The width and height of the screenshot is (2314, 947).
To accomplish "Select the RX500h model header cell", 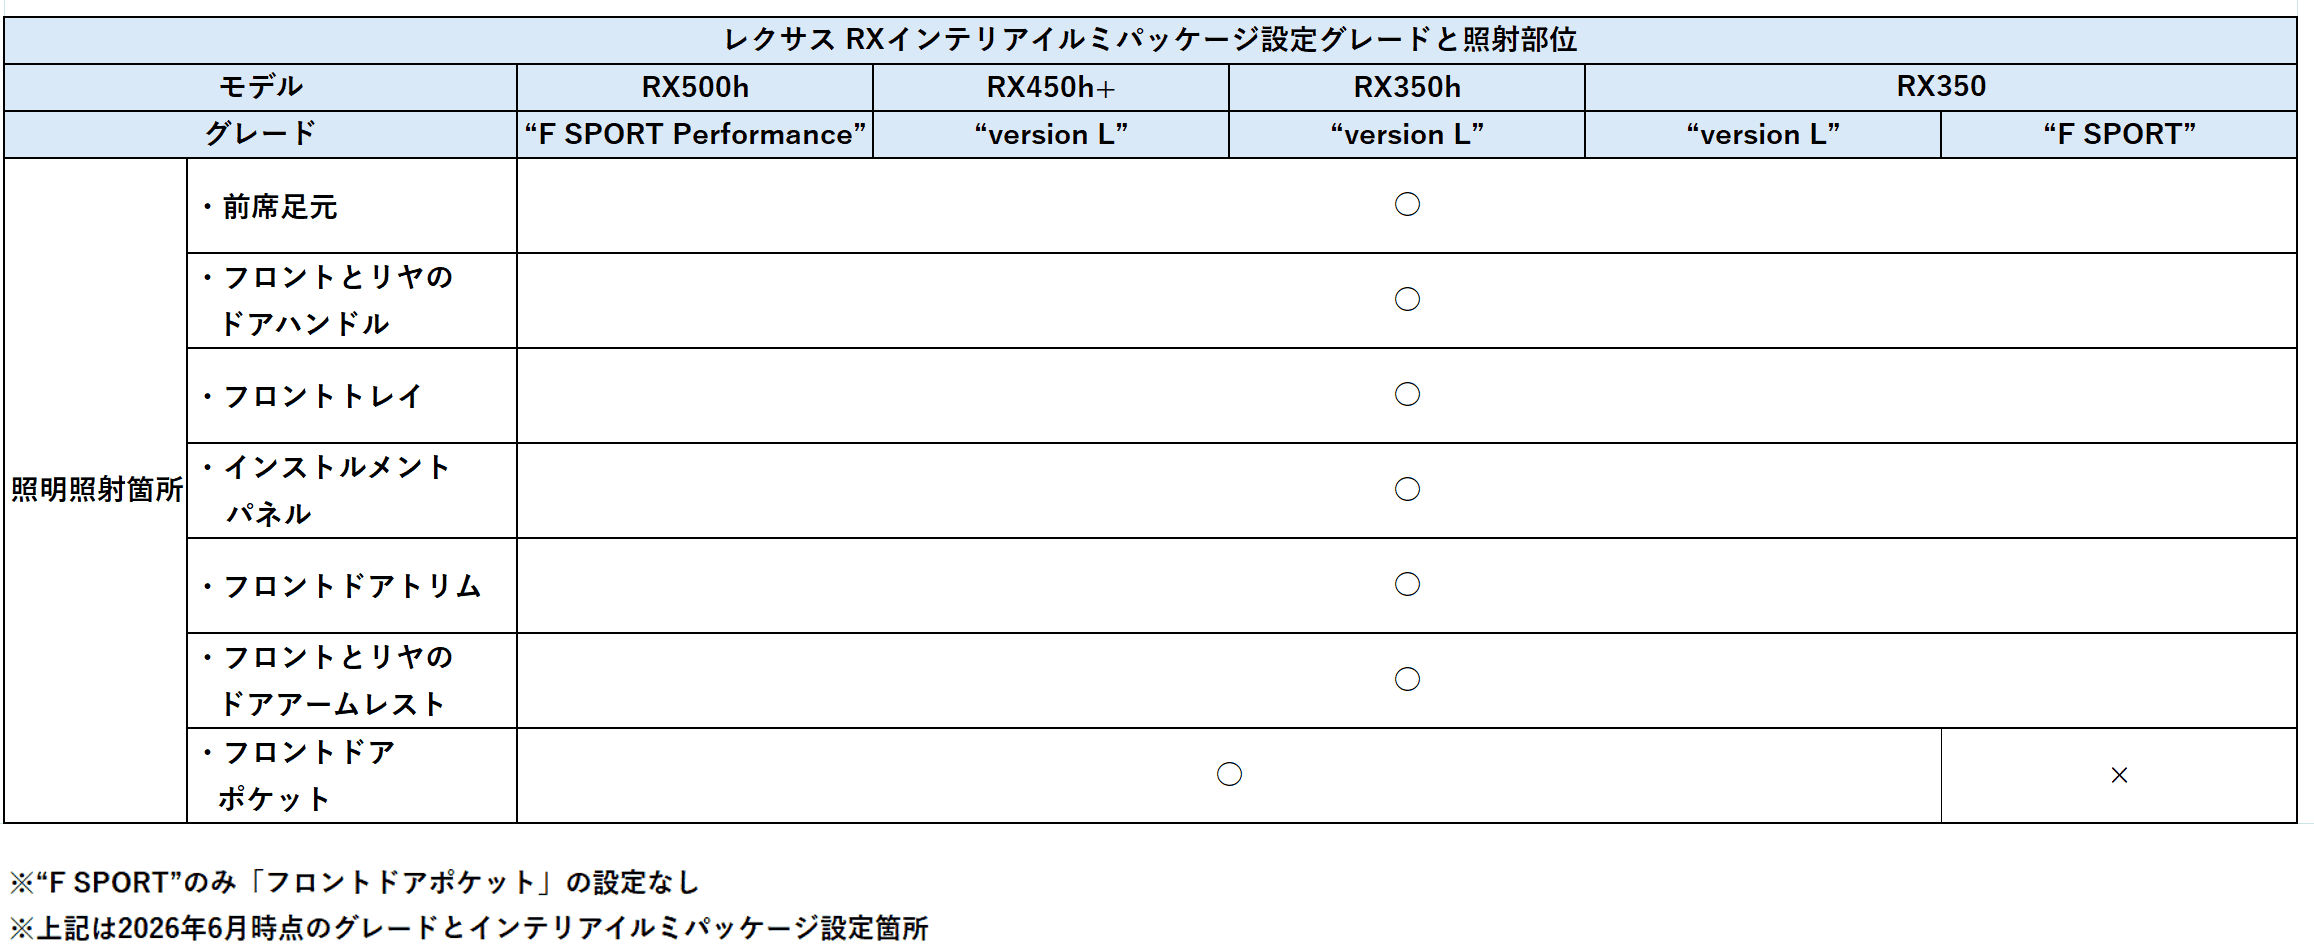I will point(695,87).
